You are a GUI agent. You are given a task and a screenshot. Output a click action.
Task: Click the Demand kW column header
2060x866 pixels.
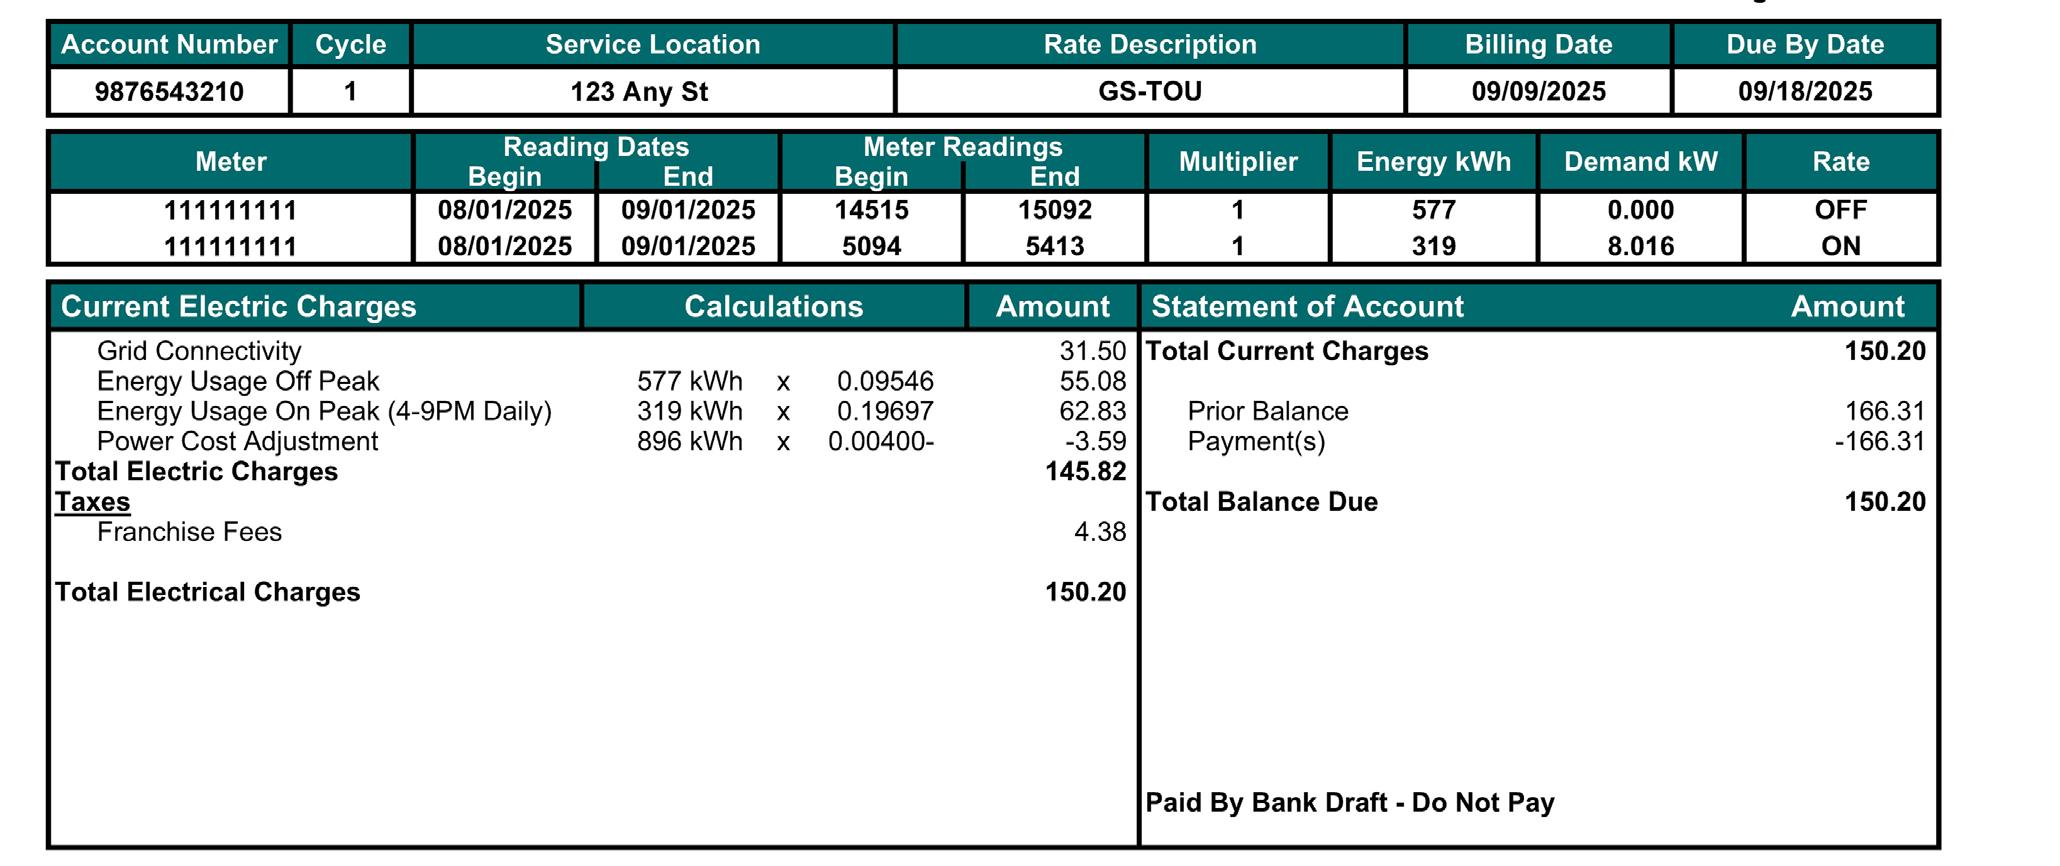click(x=1640, y=162)
